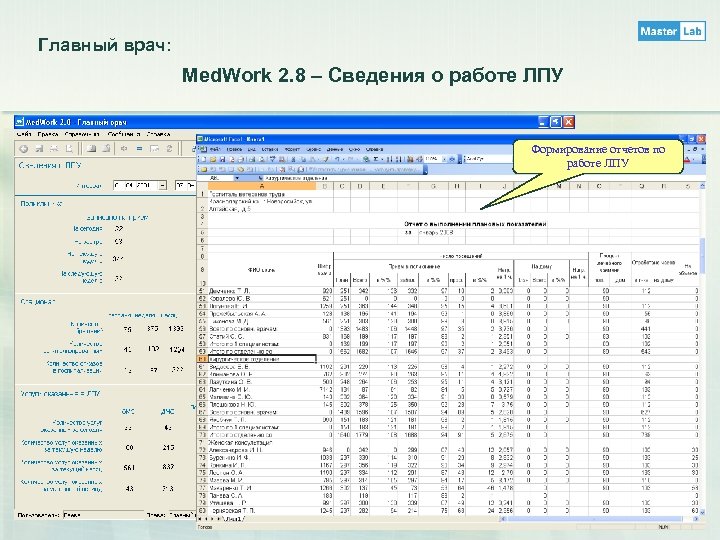The image size is (720, 540).
Task: Click the back arrow icon in MedWork toolbar
Action: click(x=24, y=148)
